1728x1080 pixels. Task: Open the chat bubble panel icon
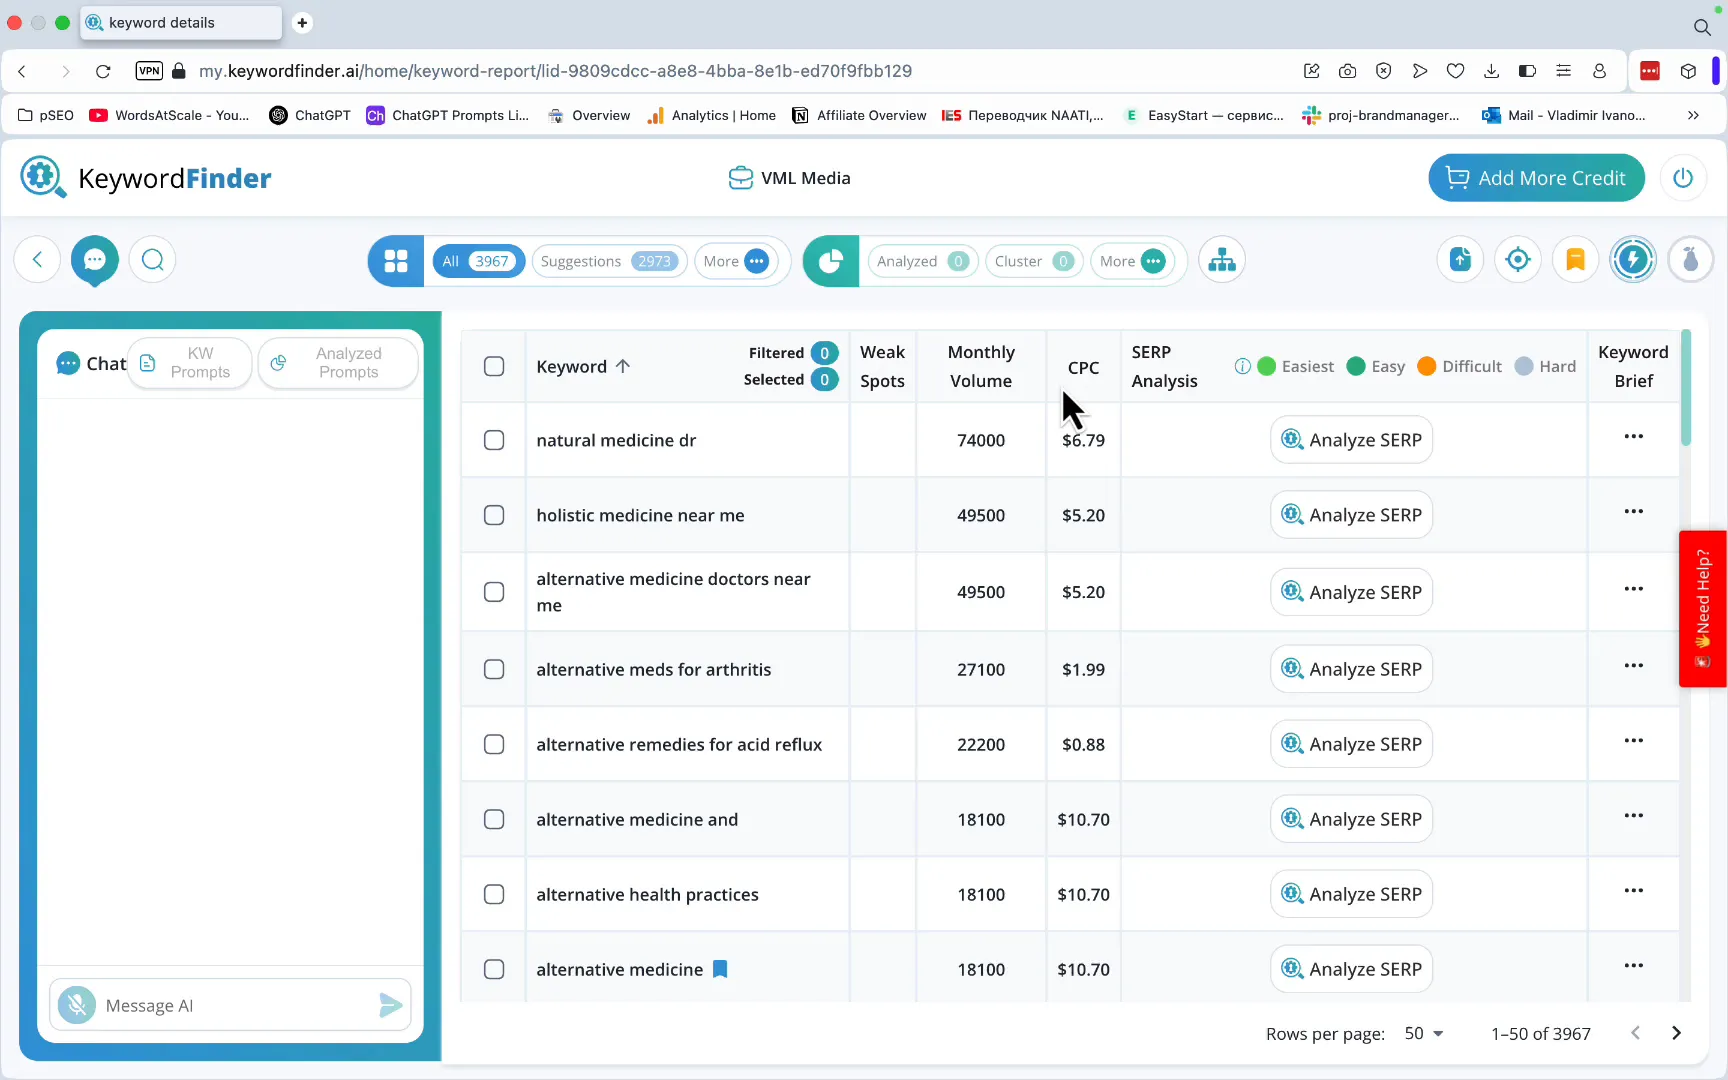pos(95,260)
